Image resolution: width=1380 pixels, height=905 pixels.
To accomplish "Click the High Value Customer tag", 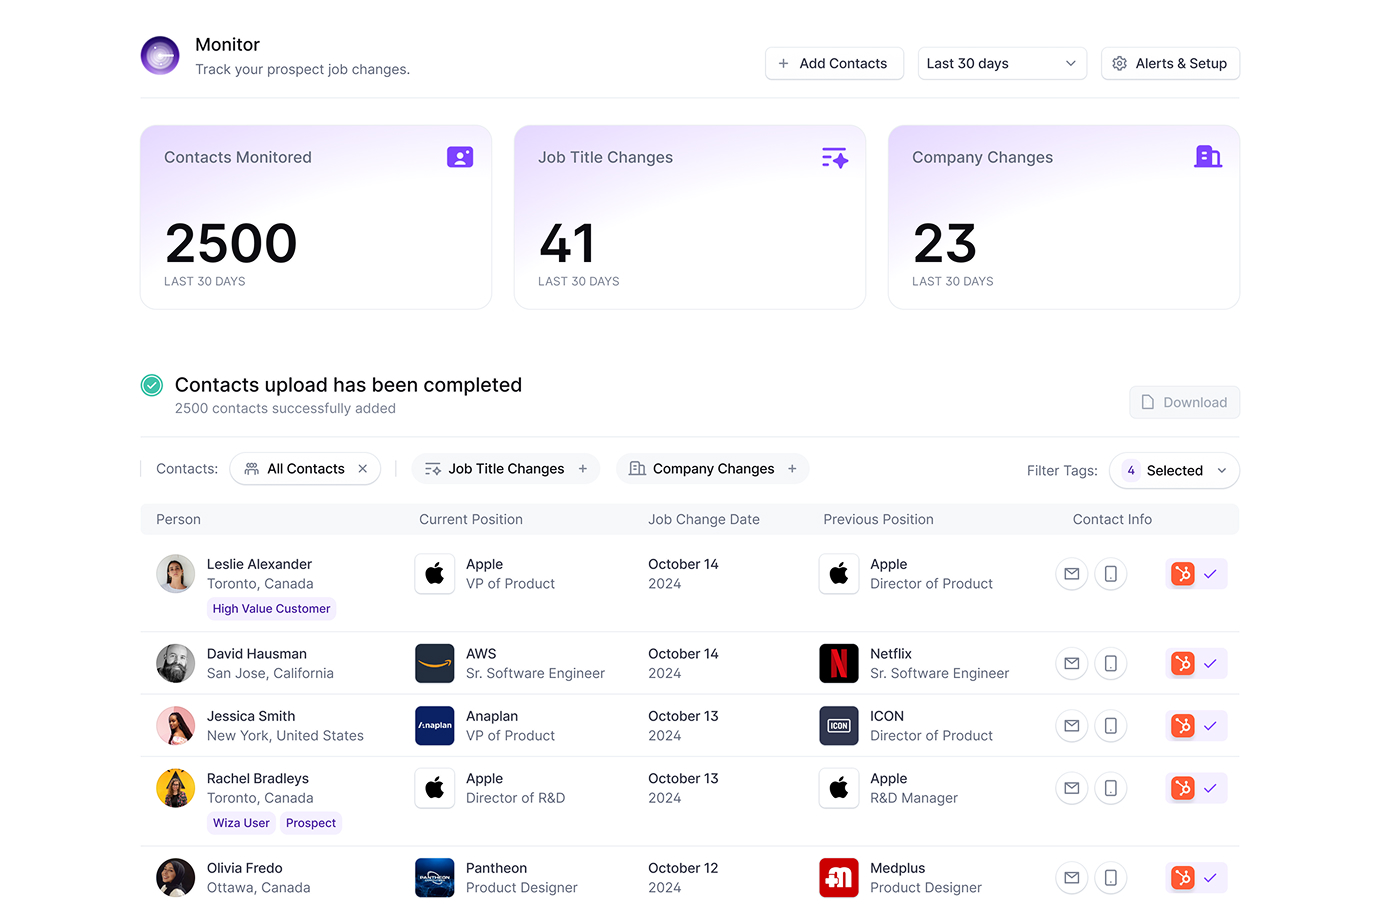I will click(271, 608).
